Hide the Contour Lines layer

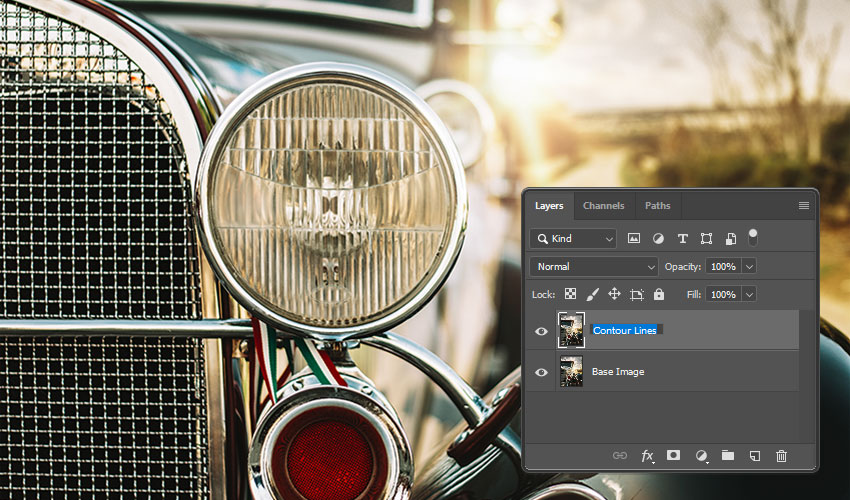[x=541, y=331]
